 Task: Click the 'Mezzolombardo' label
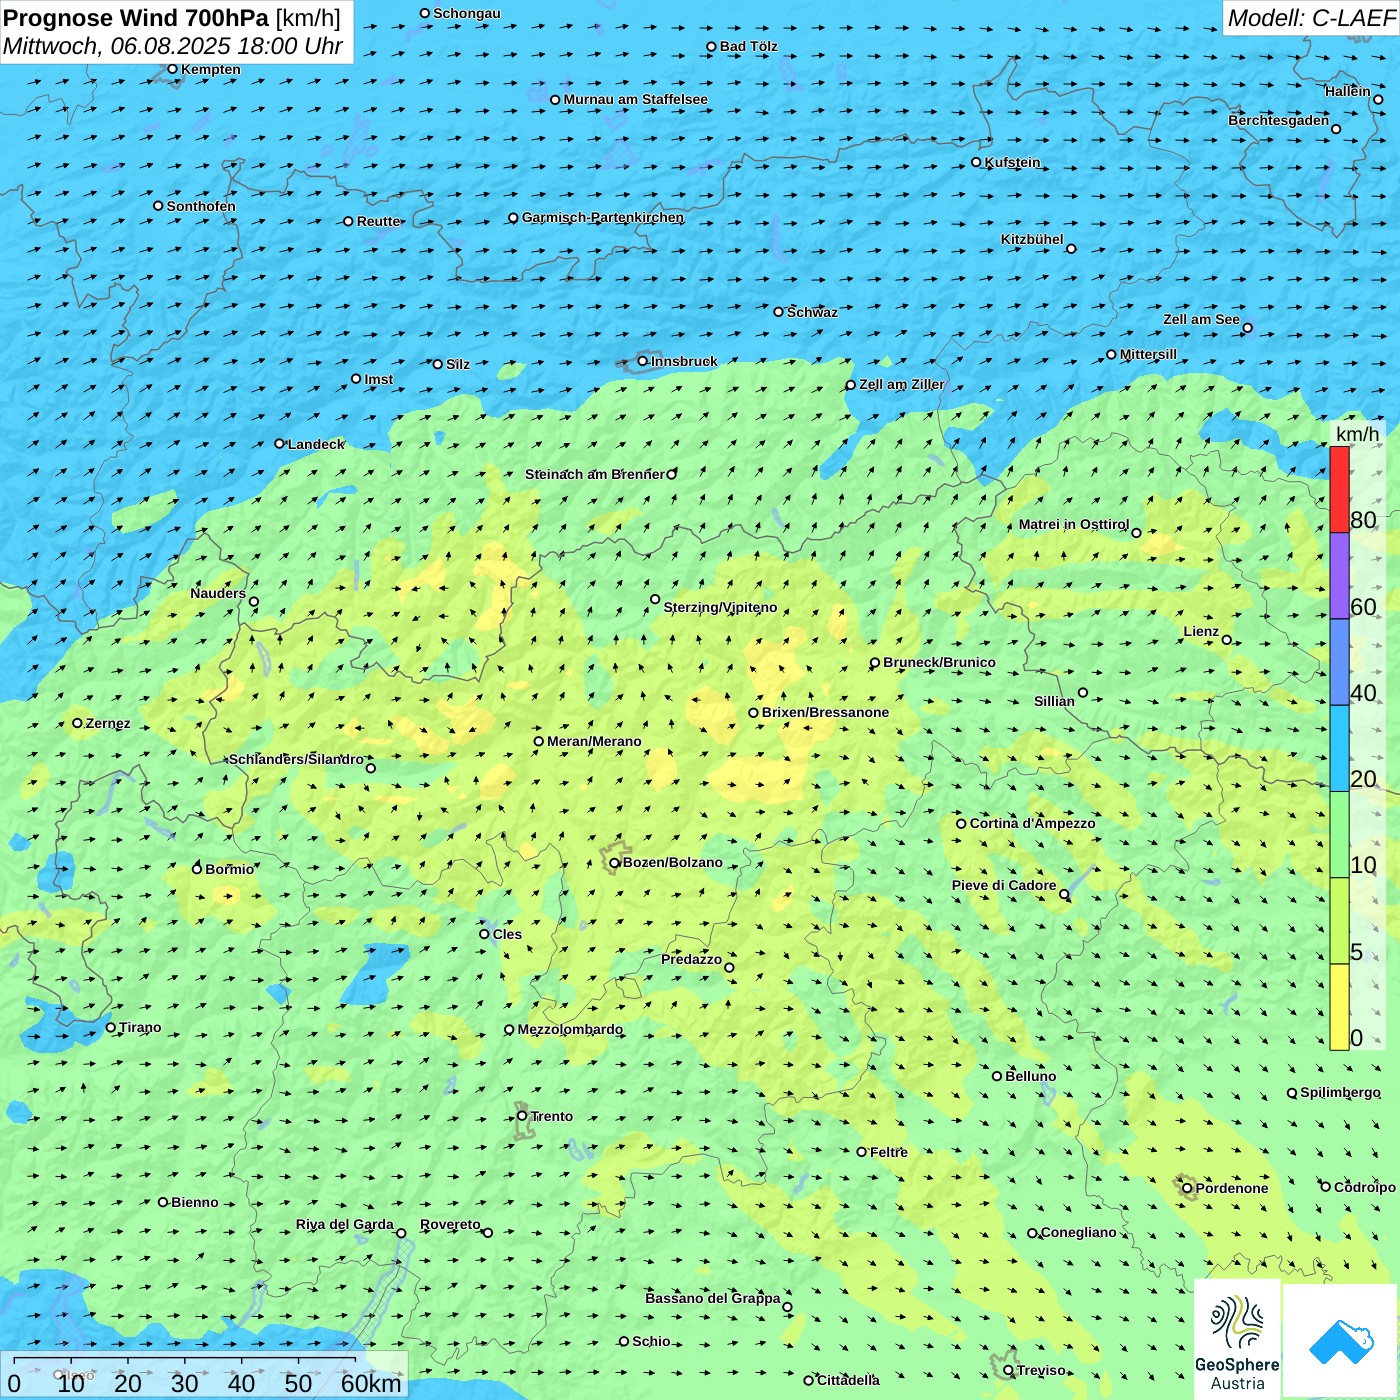[x=570, y=1029]
